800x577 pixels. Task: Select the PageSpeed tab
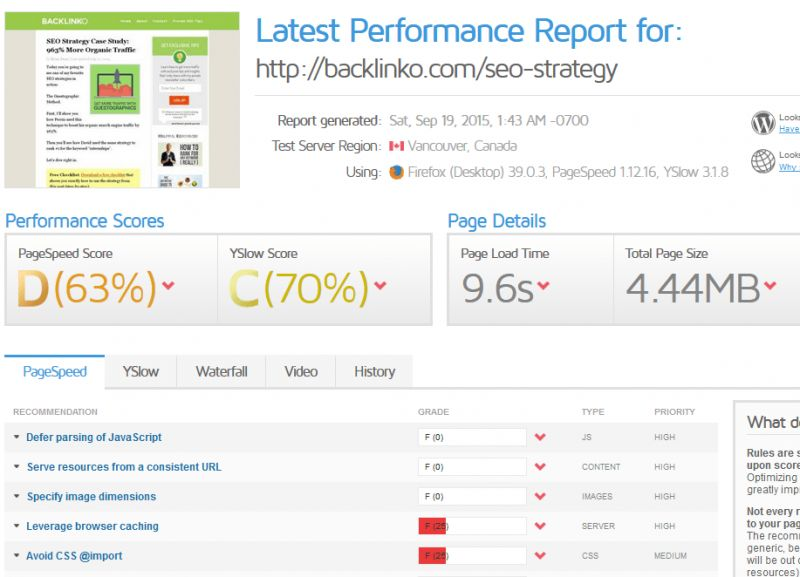pyautogui.click(x=55, y=372)
